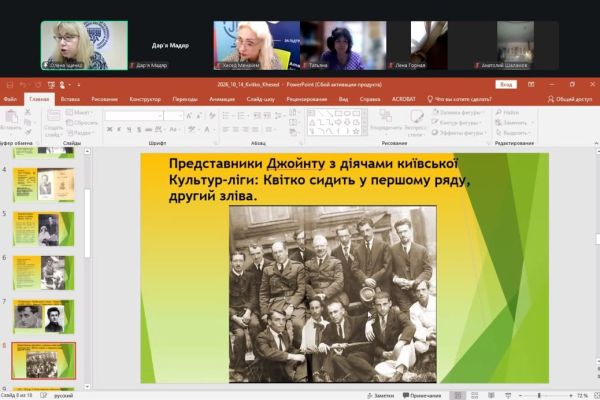Image resolution: width=600 pixels, height=400 pixels.
Task: Open the Эффекты фигуры effects dropdown
Action: (459, 133)
